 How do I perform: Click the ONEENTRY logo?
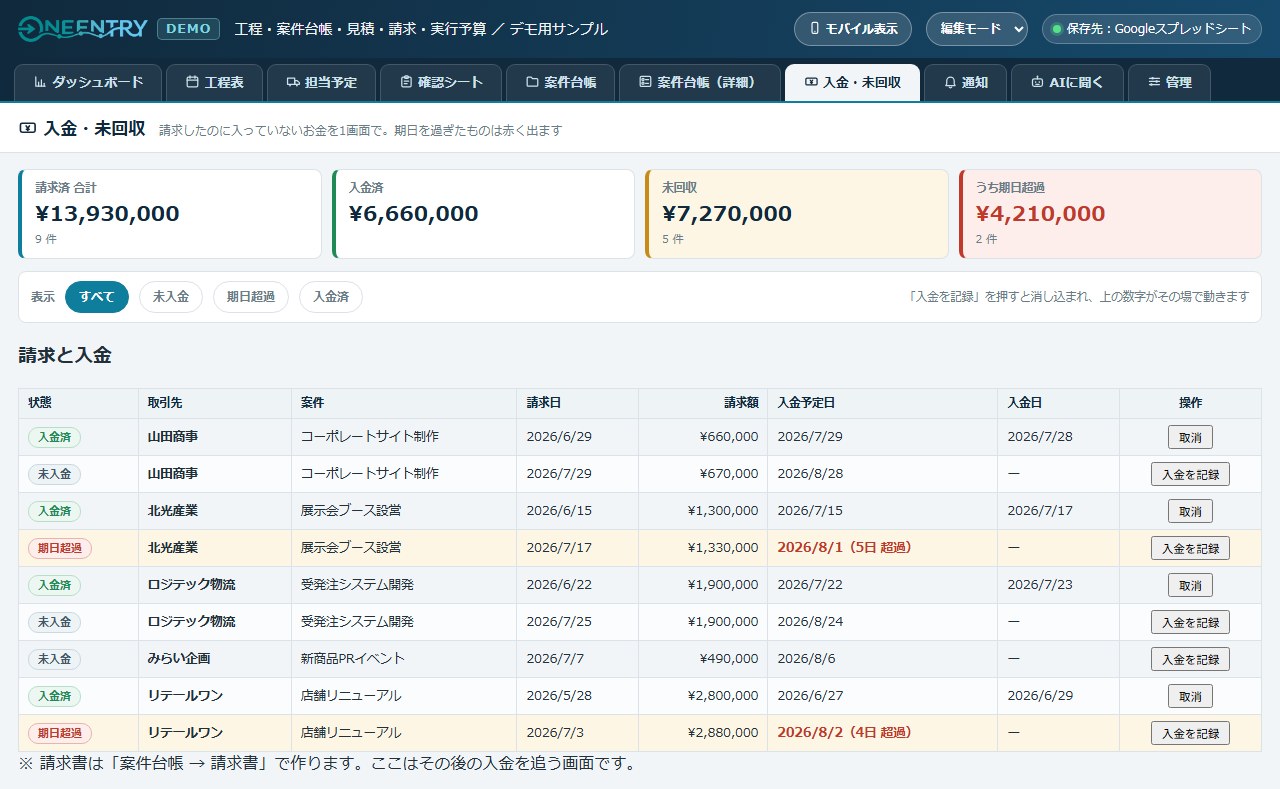point(83,28)
